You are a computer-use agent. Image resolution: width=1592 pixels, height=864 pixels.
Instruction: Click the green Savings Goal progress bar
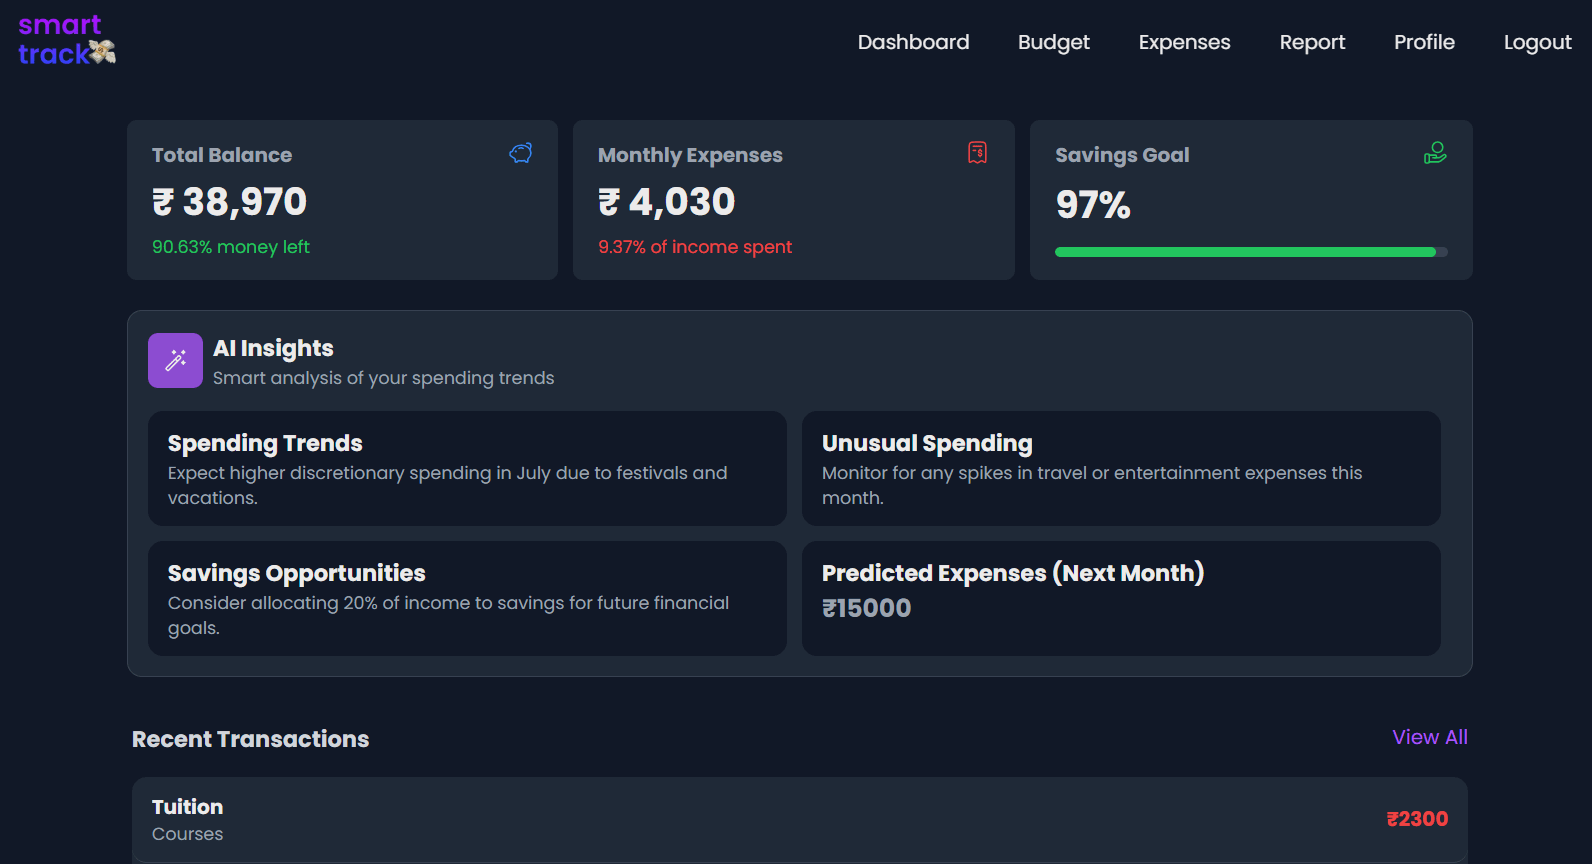tap(1245, 252)
